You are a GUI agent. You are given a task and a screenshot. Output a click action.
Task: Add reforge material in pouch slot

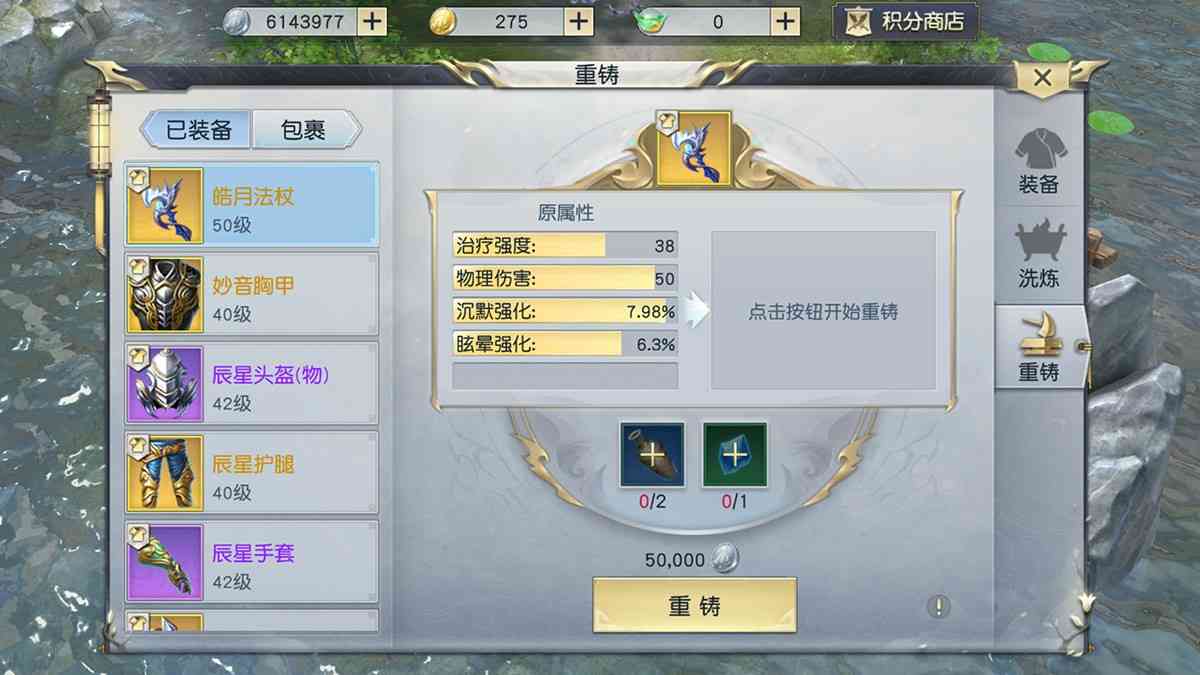(652, 454)
